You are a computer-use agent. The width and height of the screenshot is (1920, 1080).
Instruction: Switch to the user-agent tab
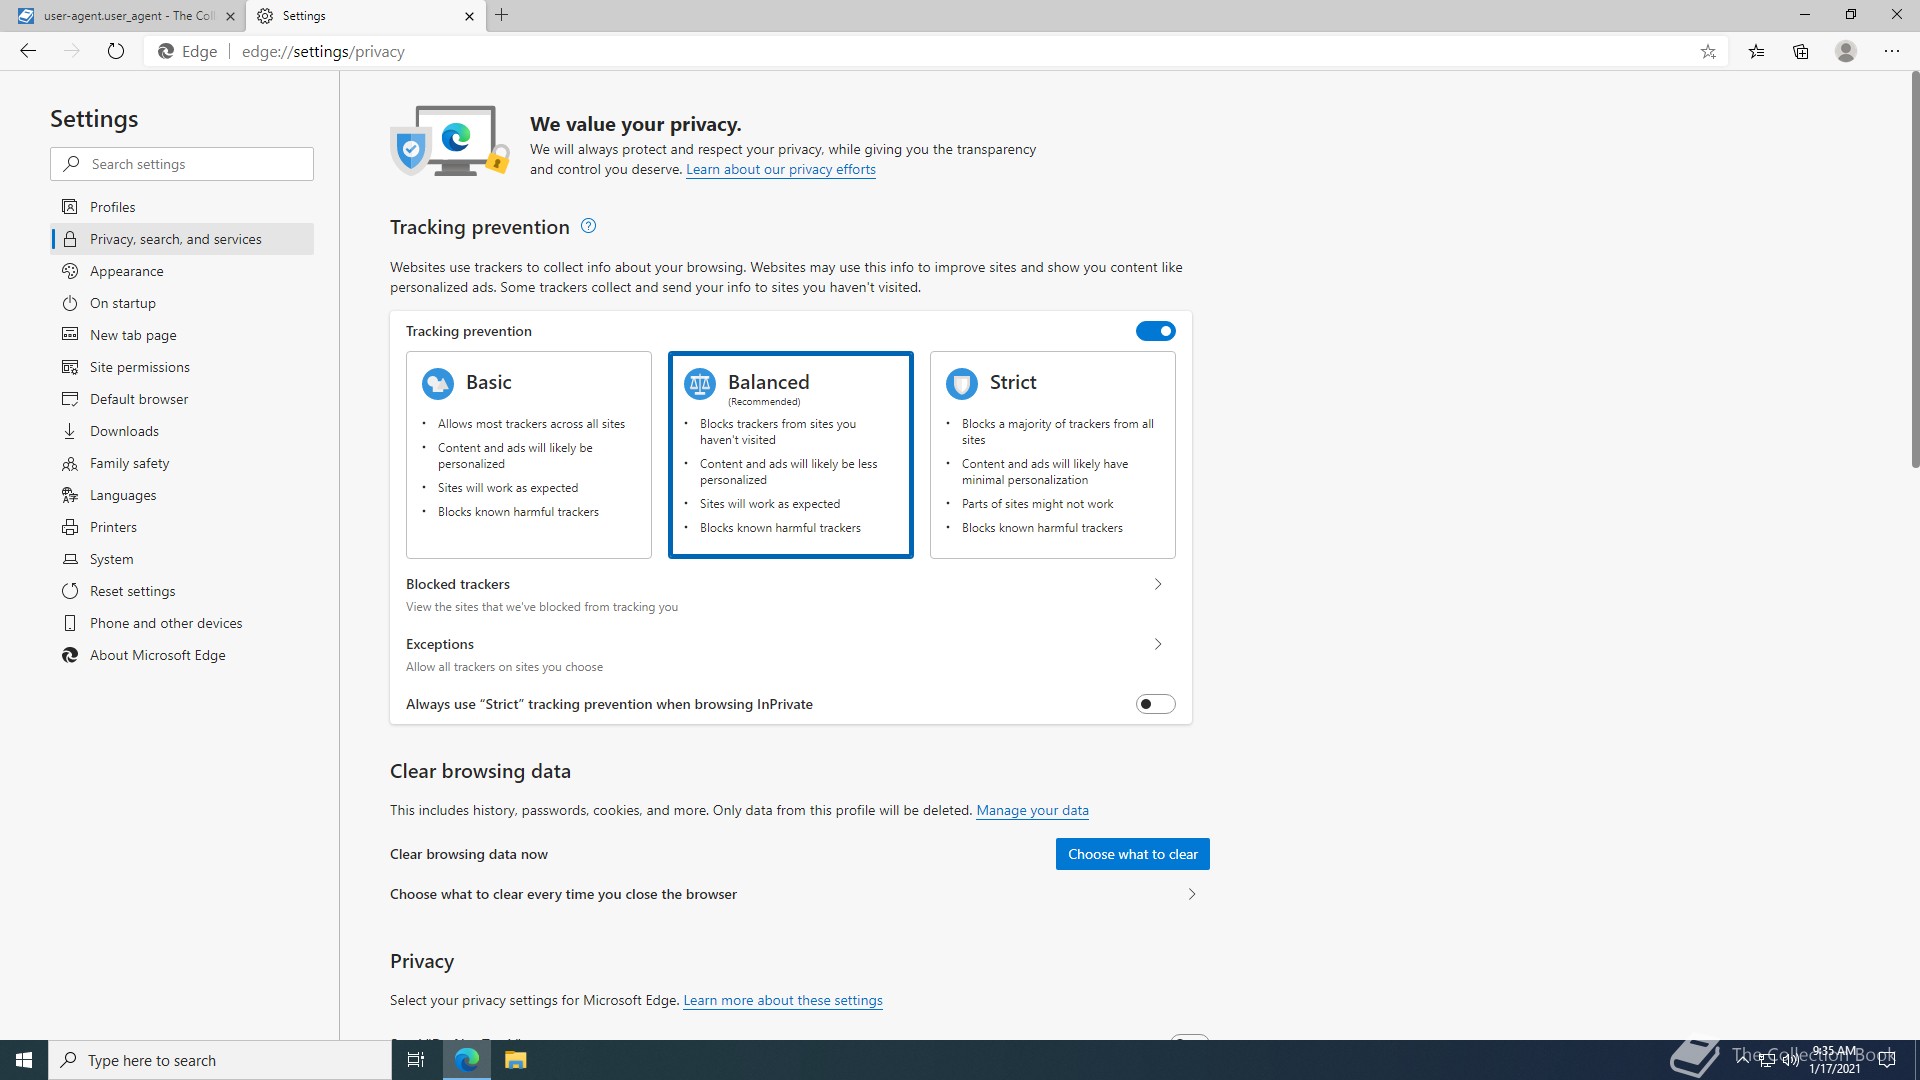click(123, 16)
